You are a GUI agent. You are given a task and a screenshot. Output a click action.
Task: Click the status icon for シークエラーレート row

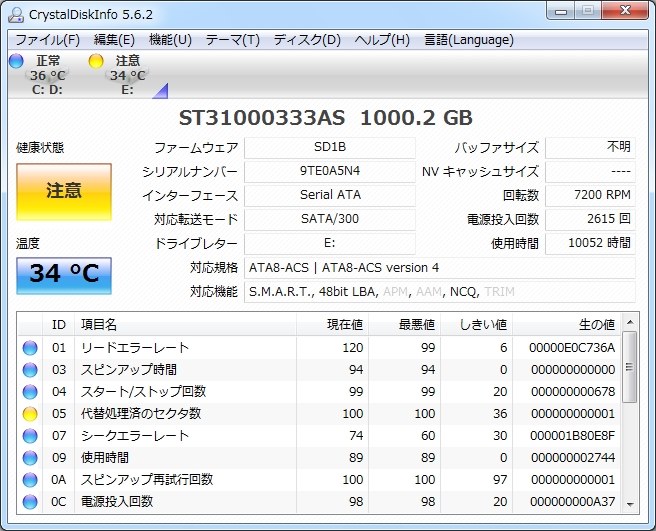30,436
